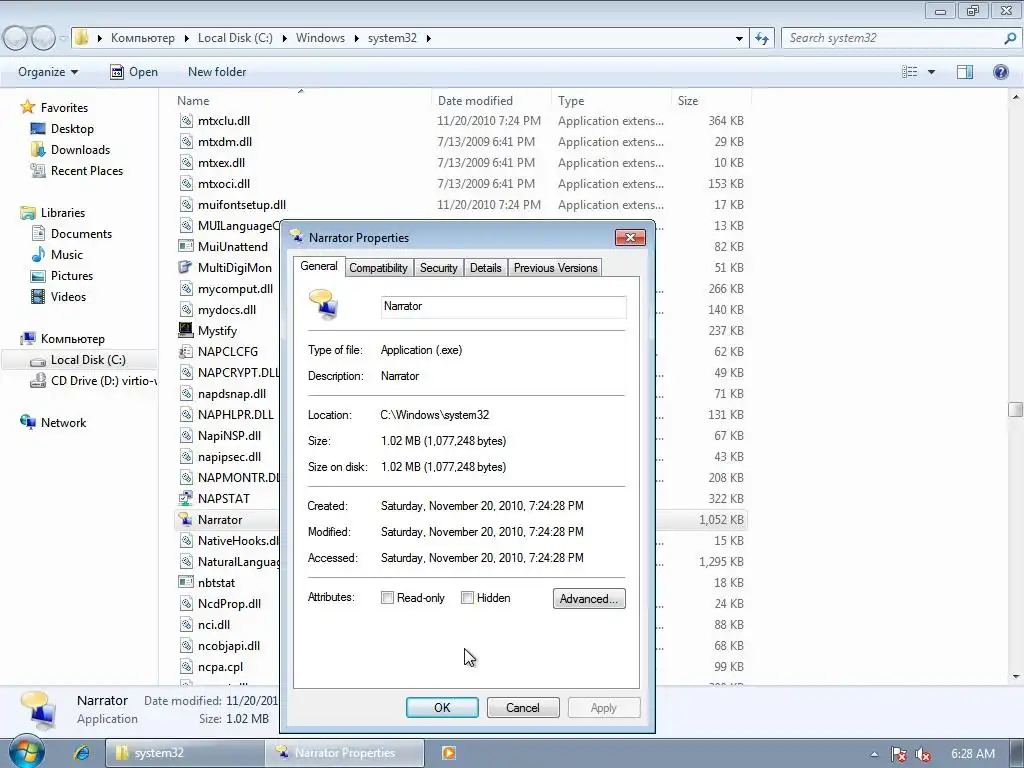Expand the system32 breadcrumb arrow
This screenshot has width=1024, height=768.
428,39
